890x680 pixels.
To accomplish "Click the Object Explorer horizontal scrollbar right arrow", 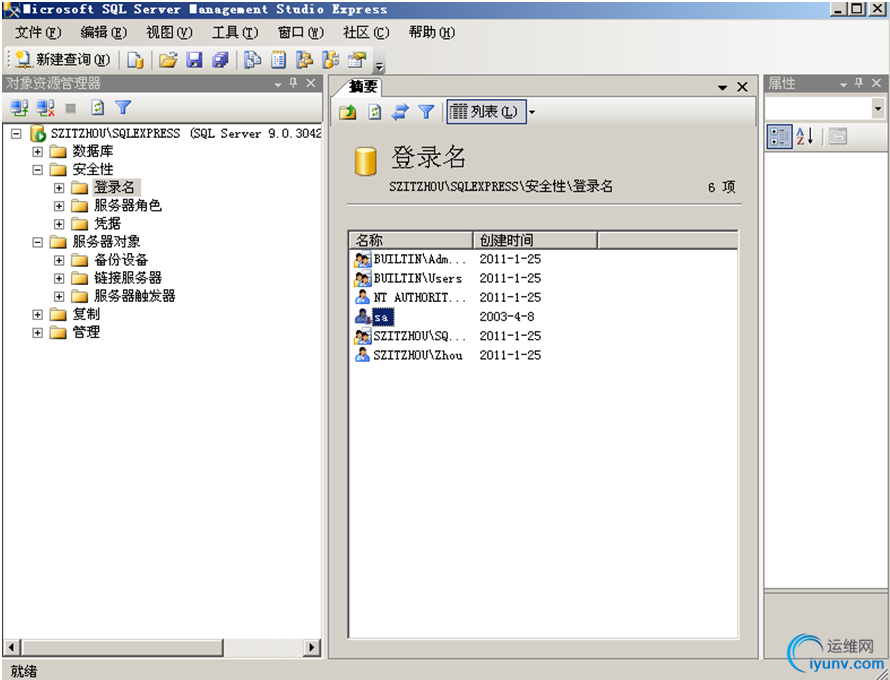I will [x=312, y=647].
